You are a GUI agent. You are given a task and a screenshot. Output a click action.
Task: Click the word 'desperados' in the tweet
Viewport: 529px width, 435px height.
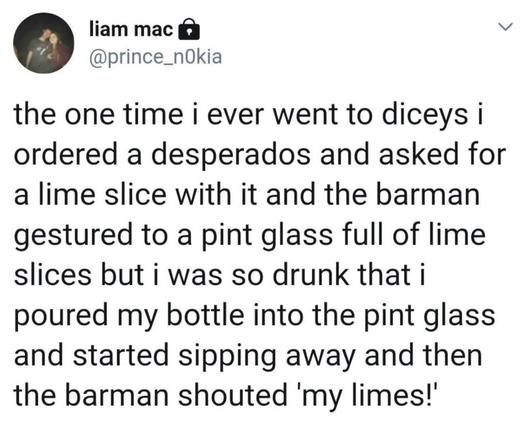[x=231, y=156]
